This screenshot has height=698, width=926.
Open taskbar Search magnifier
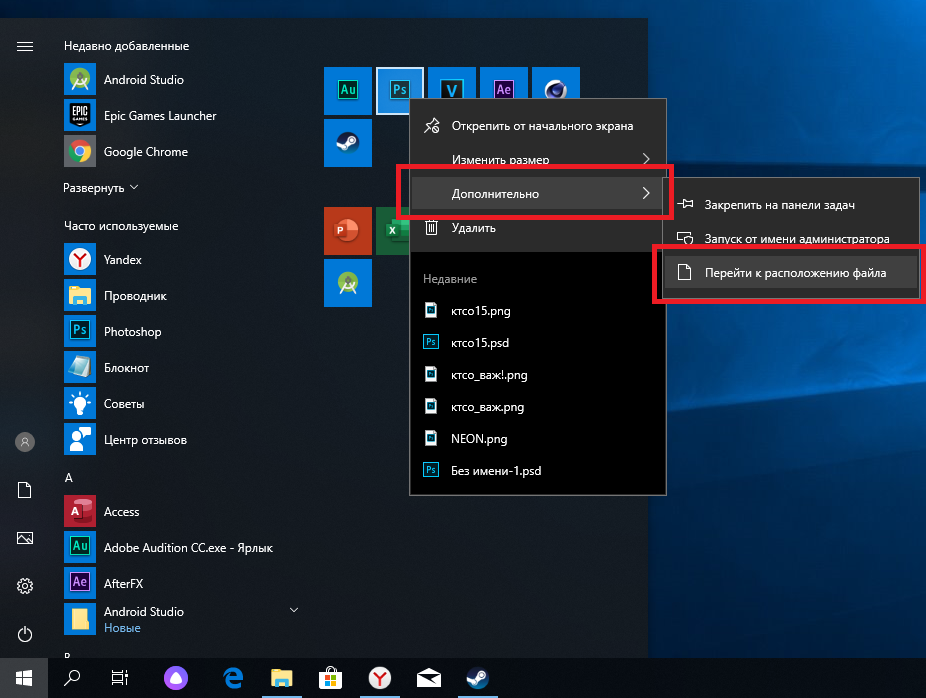72,678
